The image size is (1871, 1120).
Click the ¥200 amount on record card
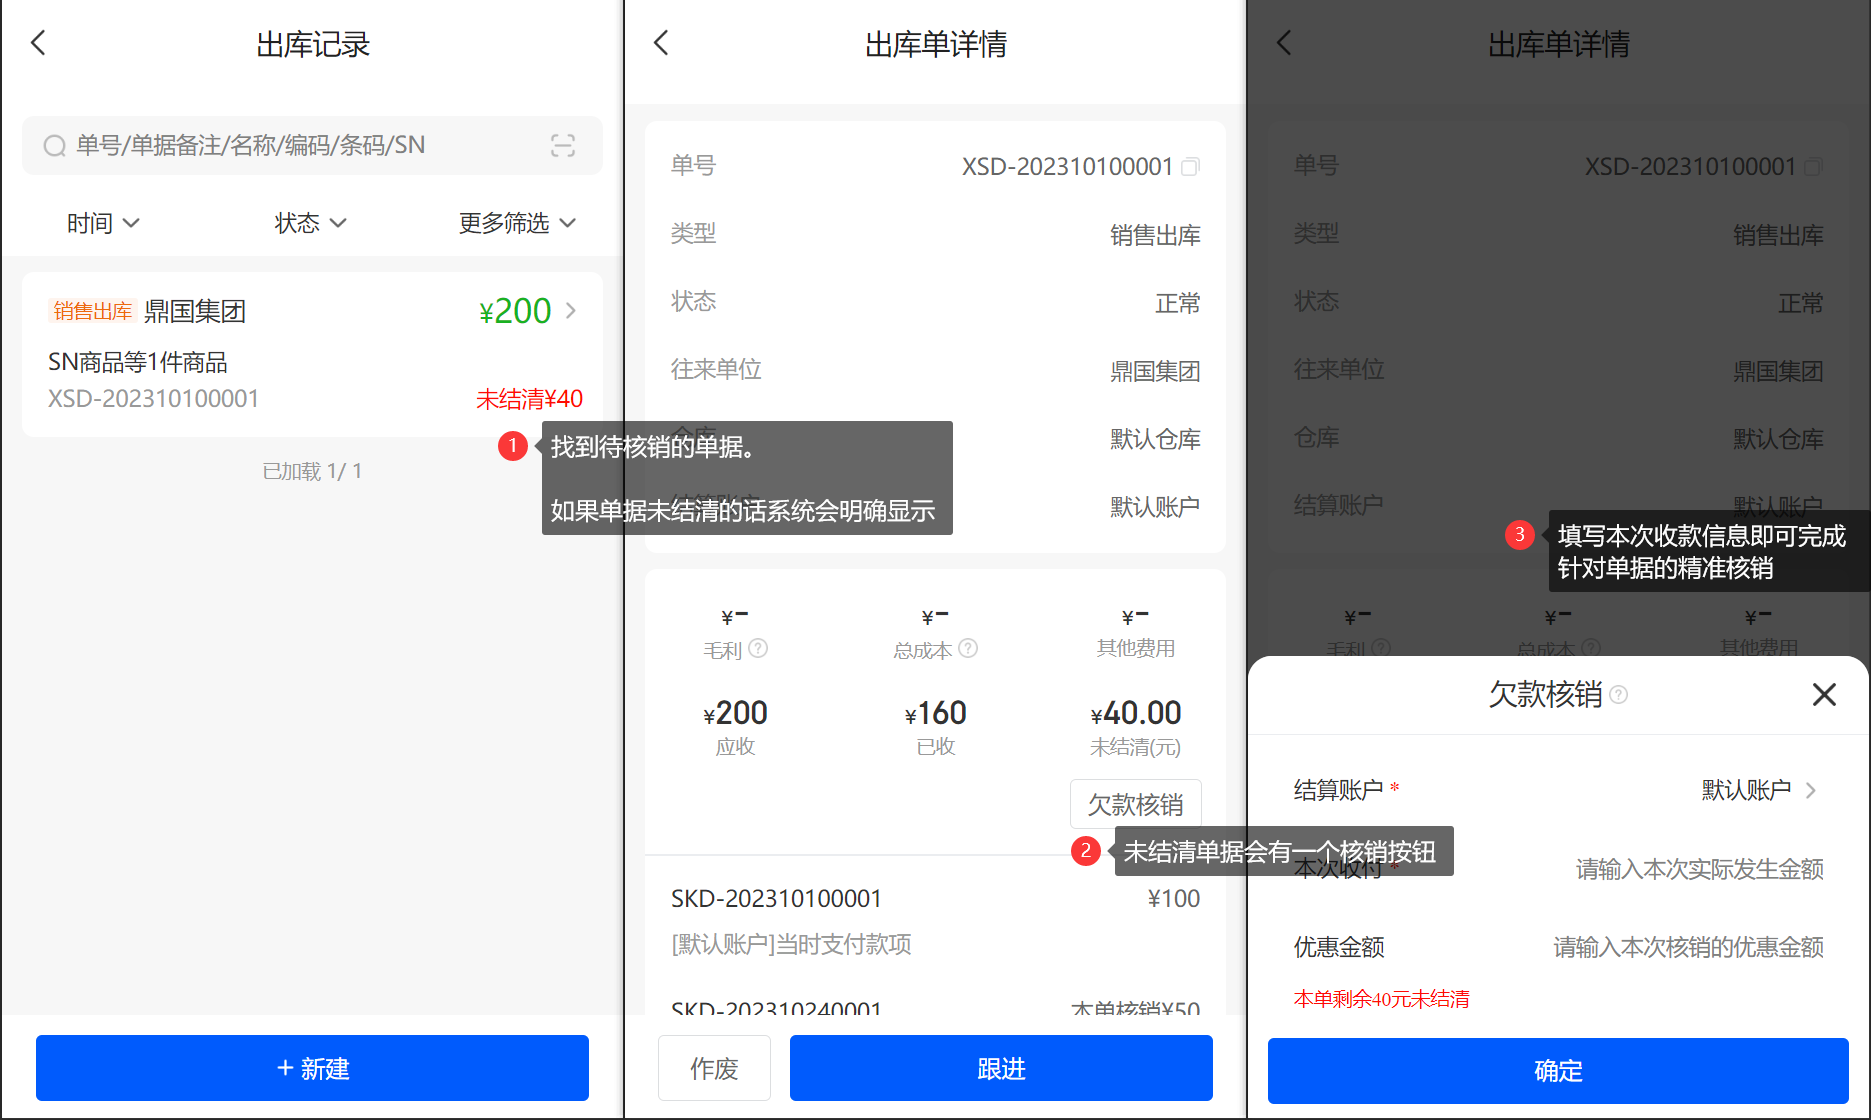click(x=515, y=311)
